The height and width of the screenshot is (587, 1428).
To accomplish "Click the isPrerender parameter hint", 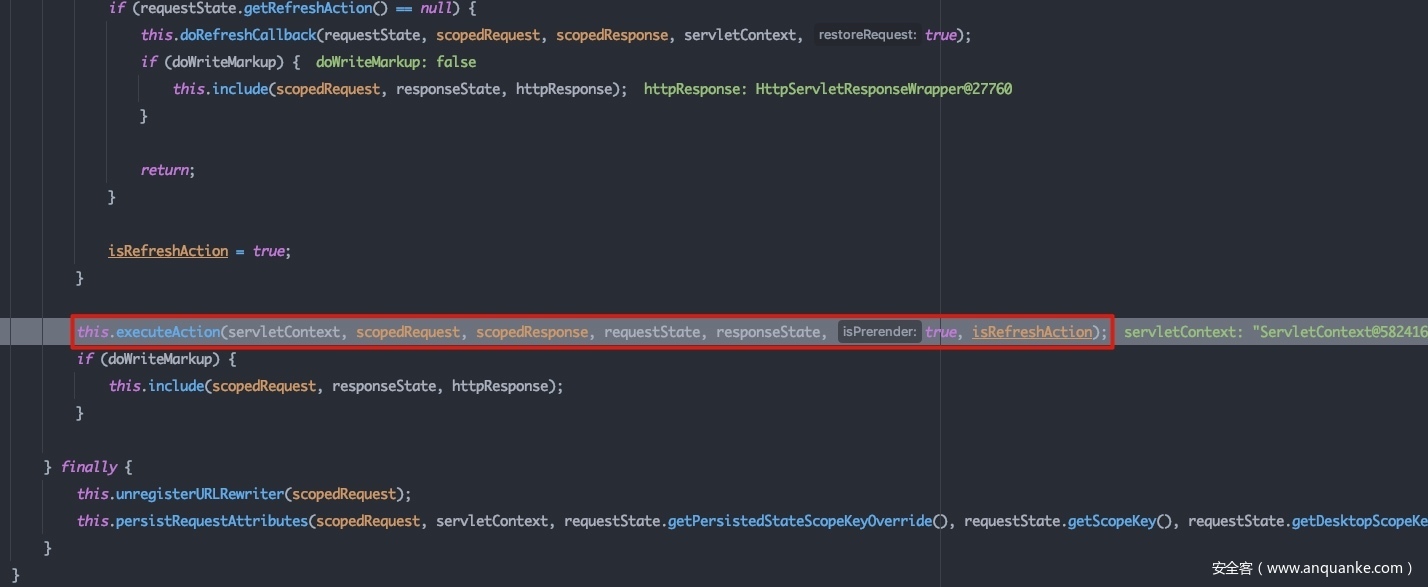I will 879,332.
